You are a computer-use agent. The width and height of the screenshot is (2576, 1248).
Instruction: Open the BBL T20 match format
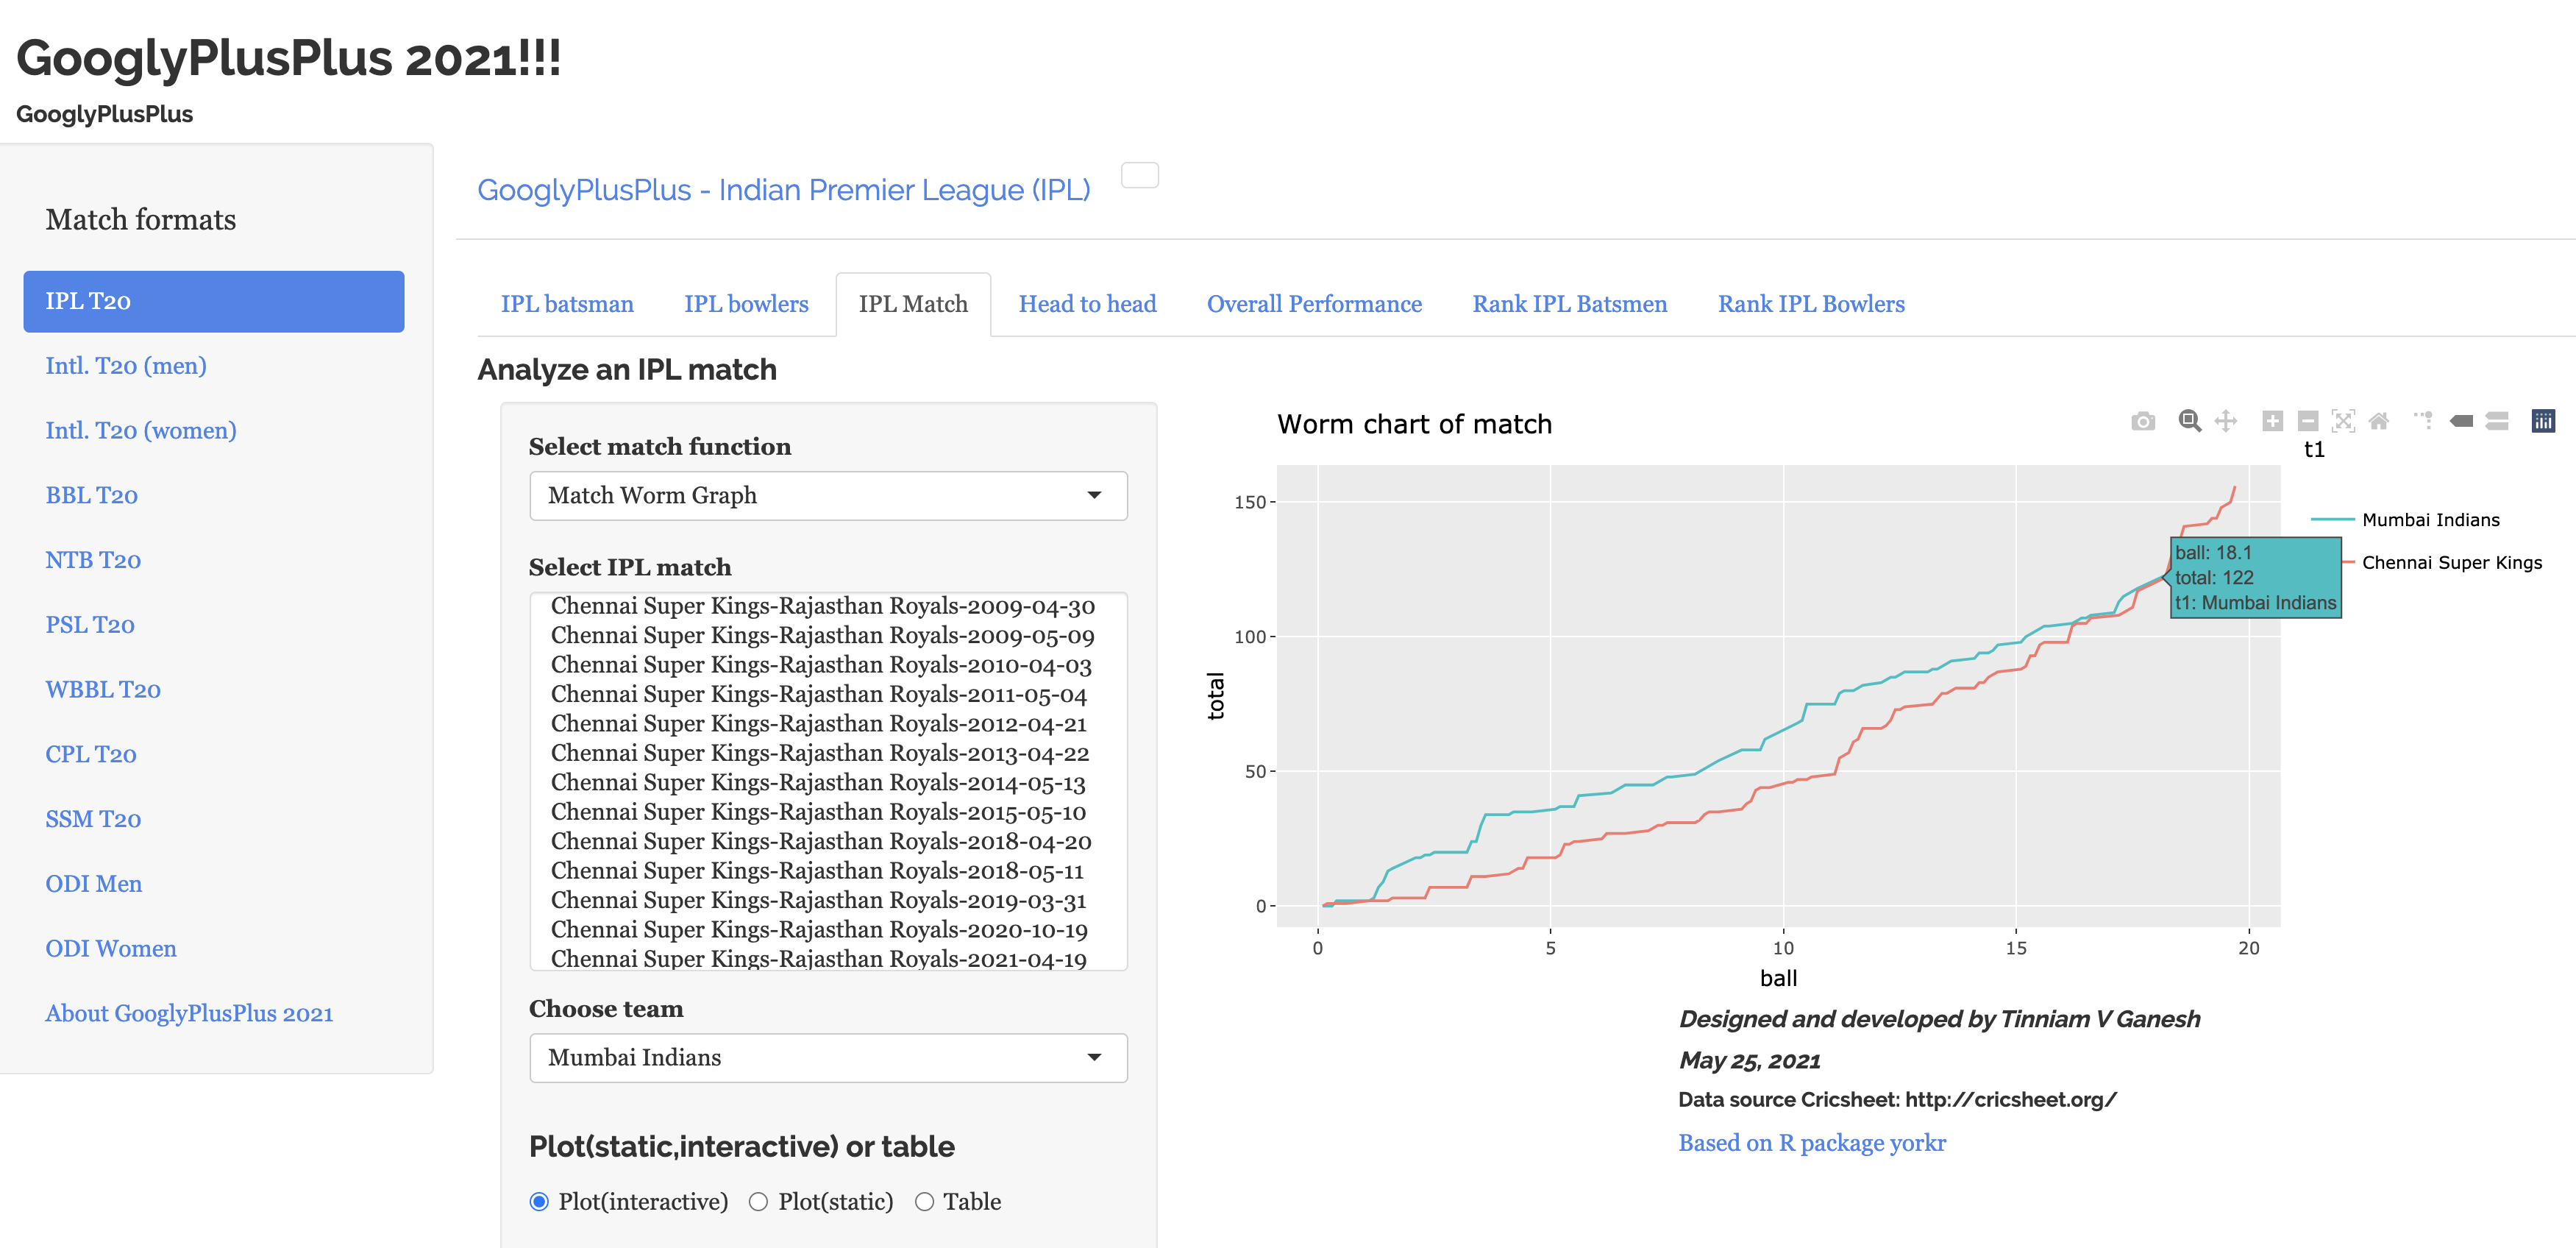91,496
